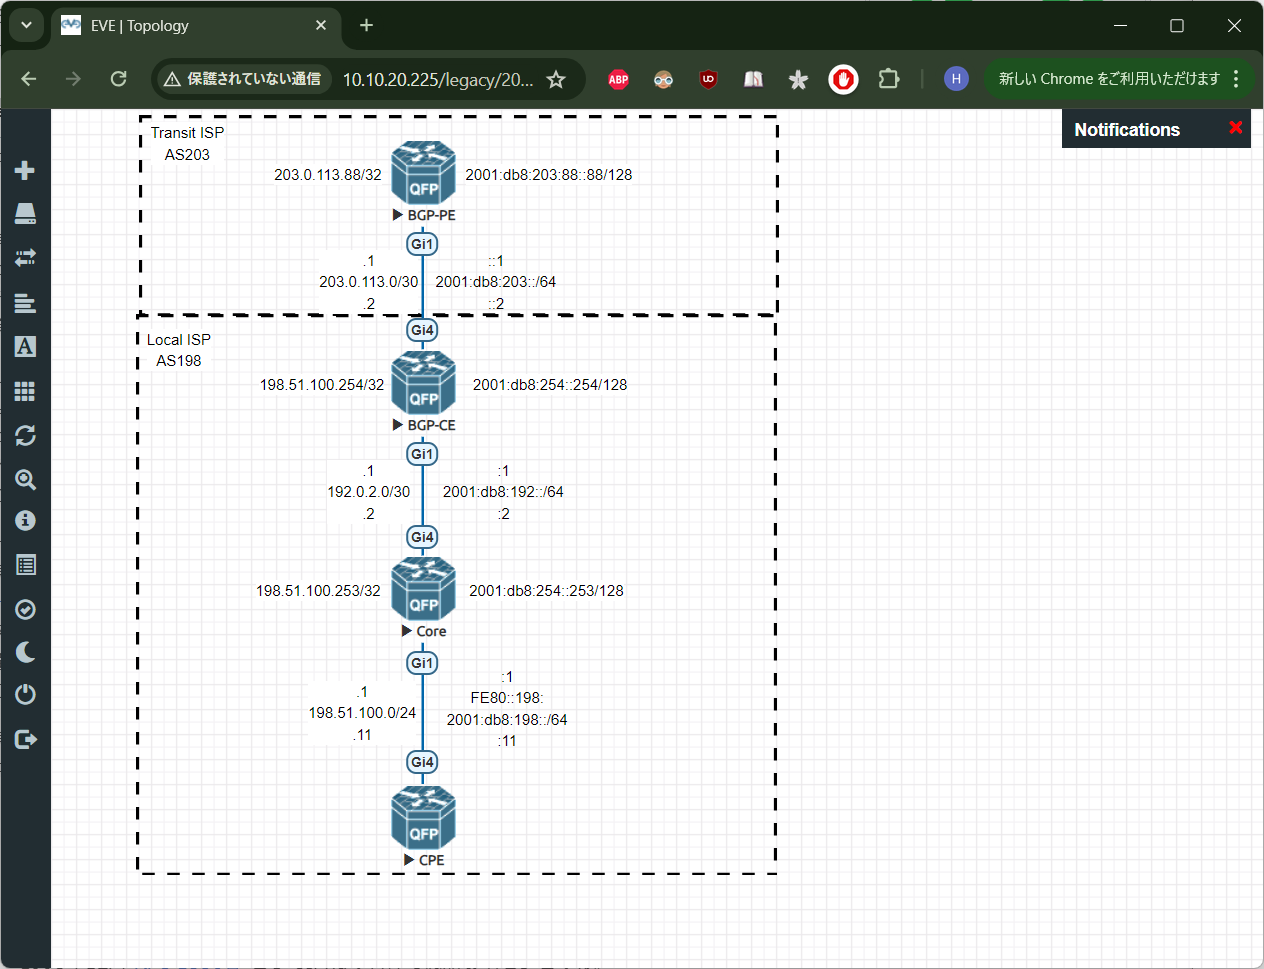Open the tab search dropdown arrow
This screenshot has width=1264, height=969.
[x=26, y=26]
